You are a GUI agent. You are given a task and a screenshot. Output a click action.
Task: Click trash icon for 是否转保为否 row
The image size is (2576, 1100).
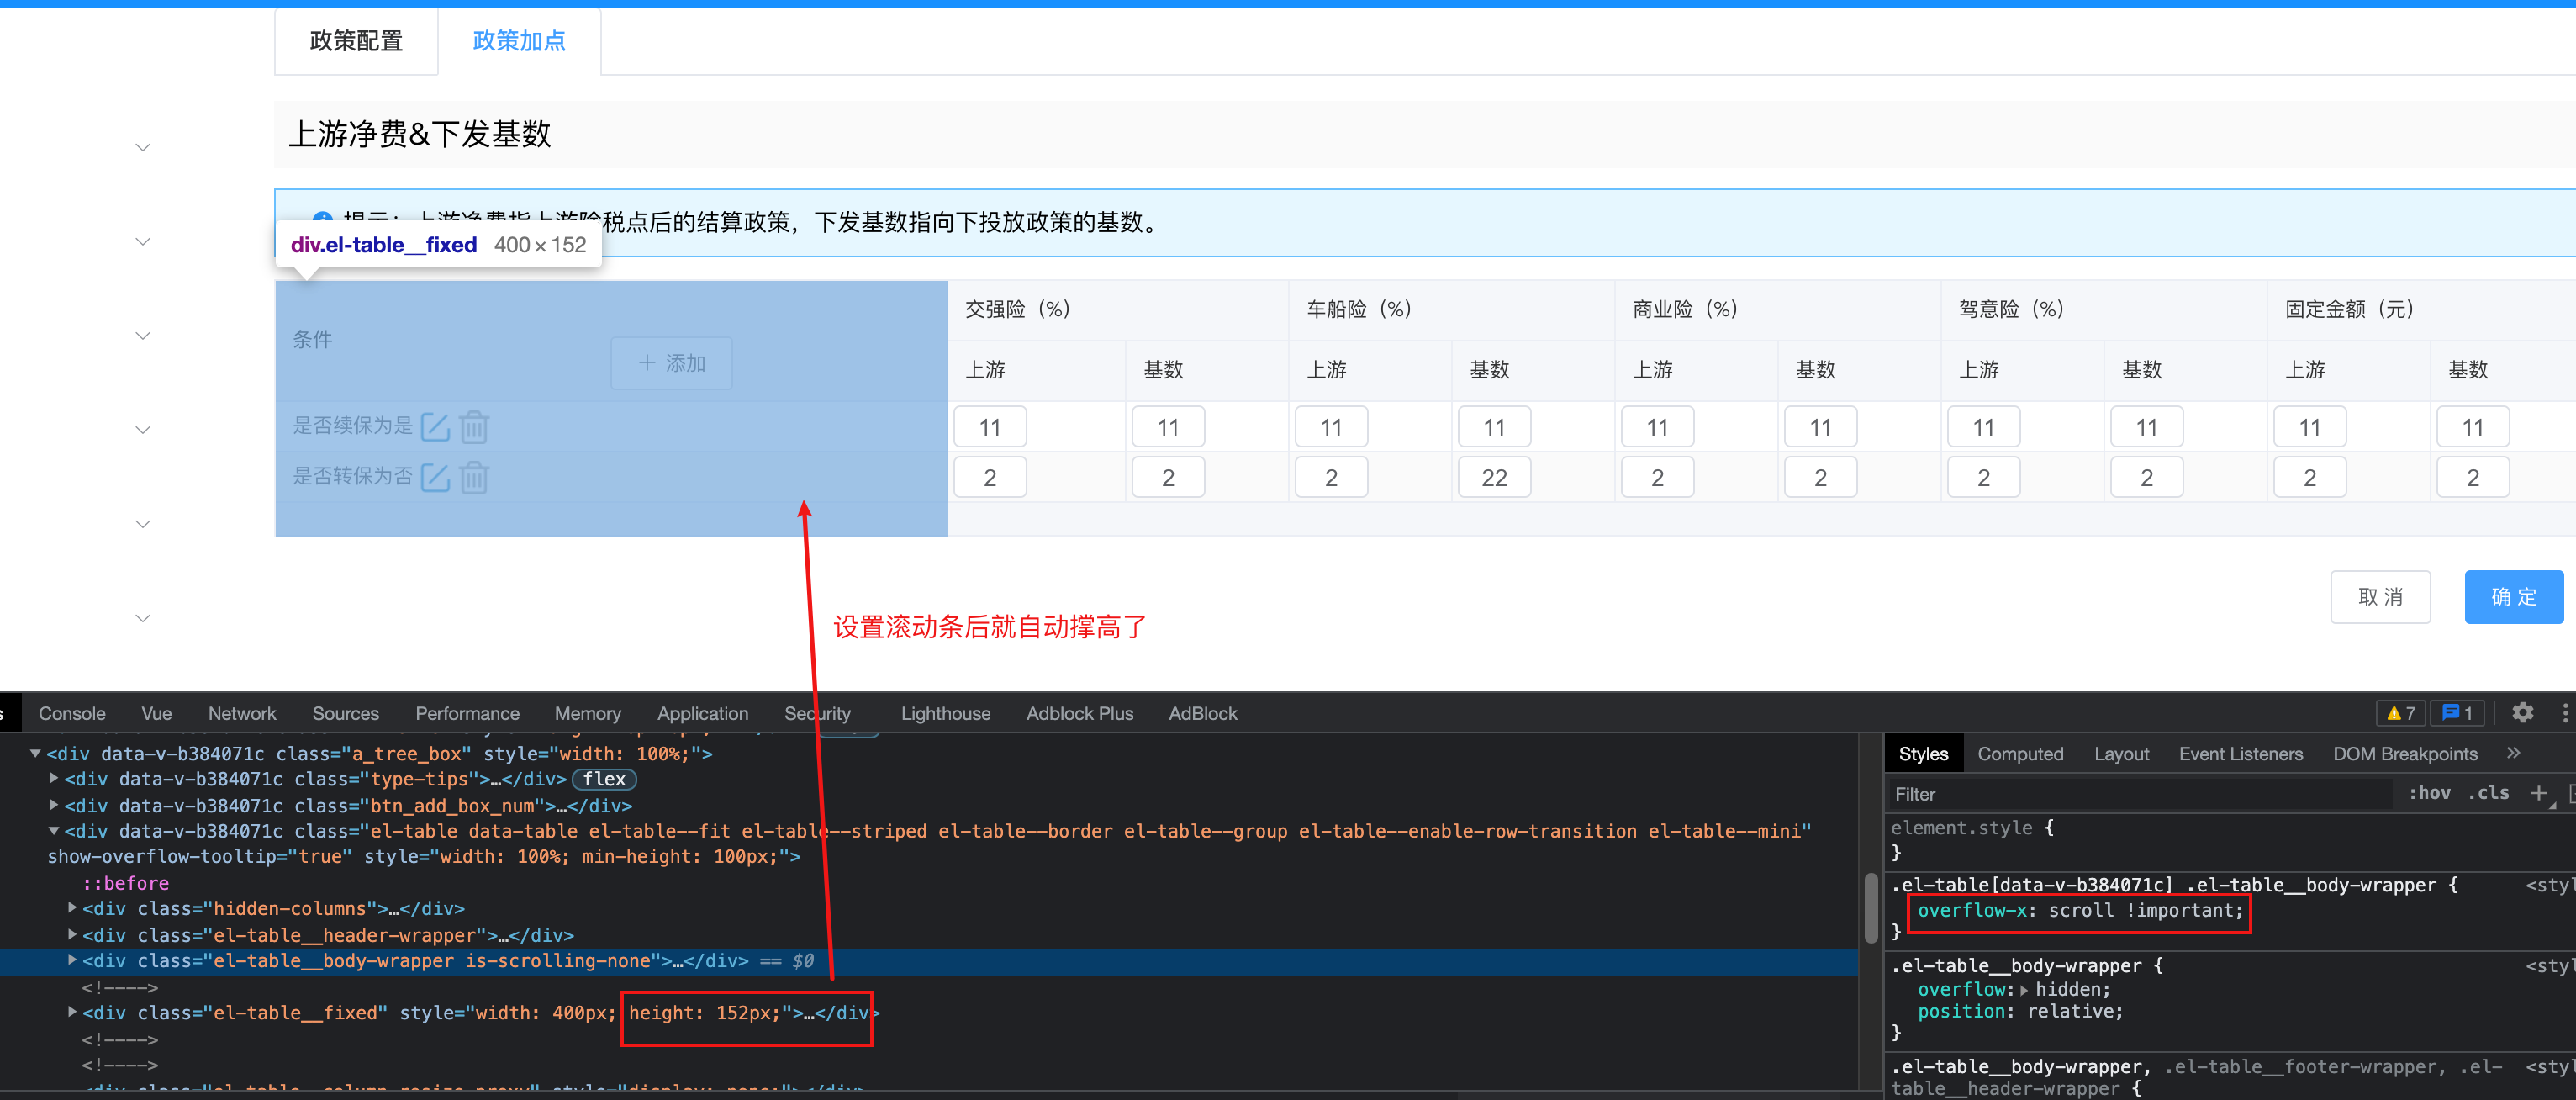click(474, 477)
